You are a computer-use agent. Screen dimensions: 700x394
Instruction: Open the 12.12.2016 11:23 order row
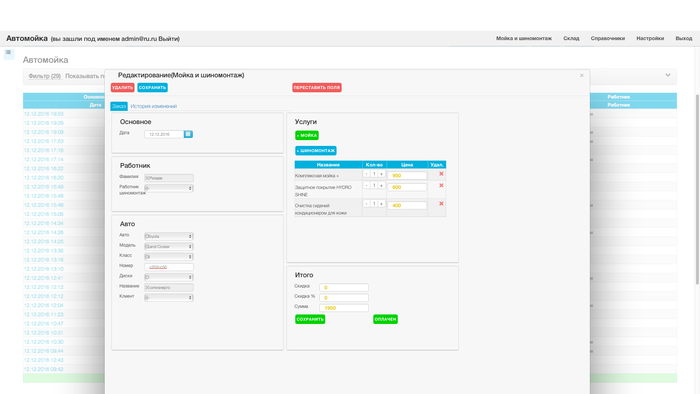(44, 315)
